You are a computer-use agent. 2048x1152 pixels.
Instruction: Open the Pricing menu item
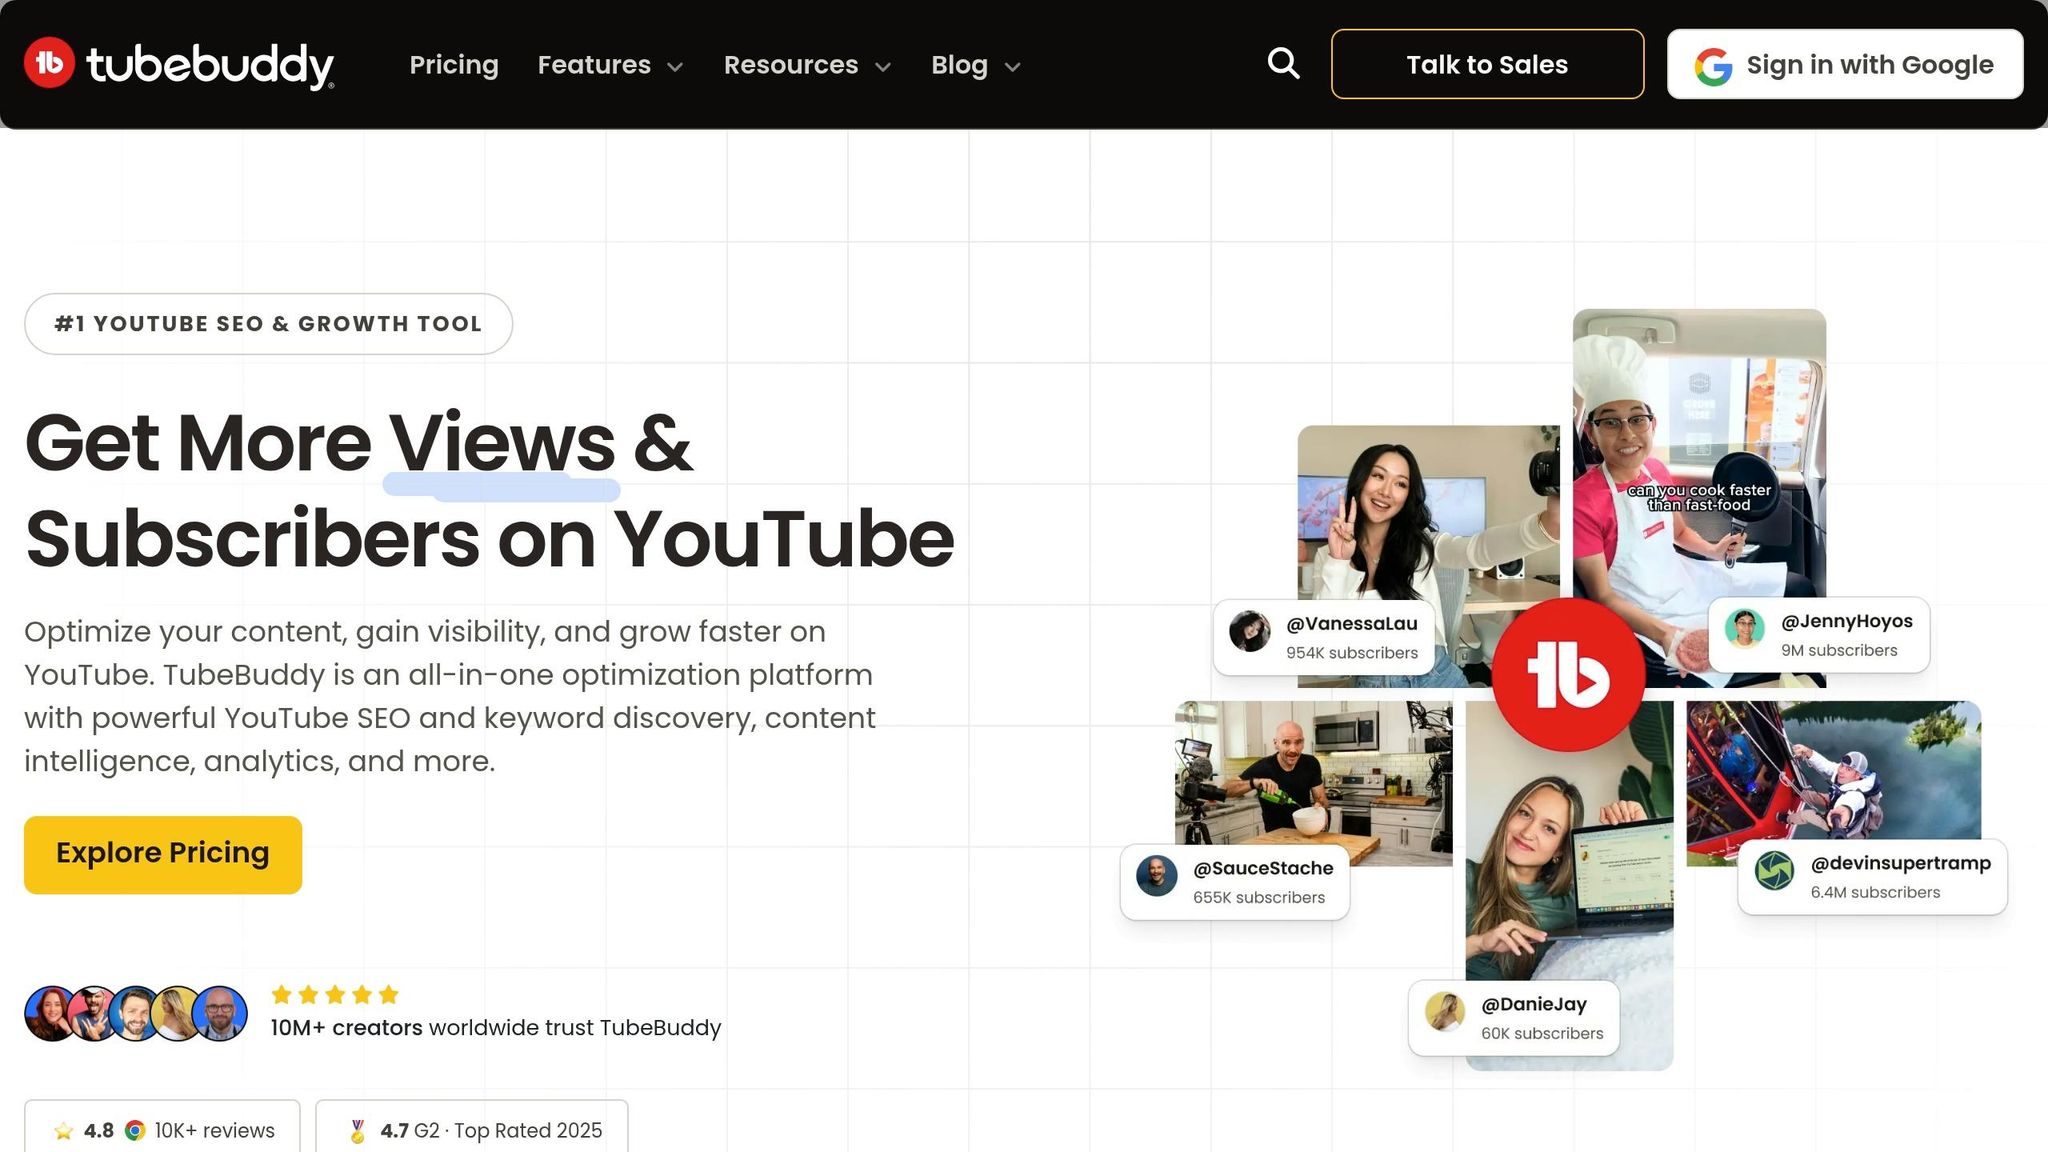point(454,65)
